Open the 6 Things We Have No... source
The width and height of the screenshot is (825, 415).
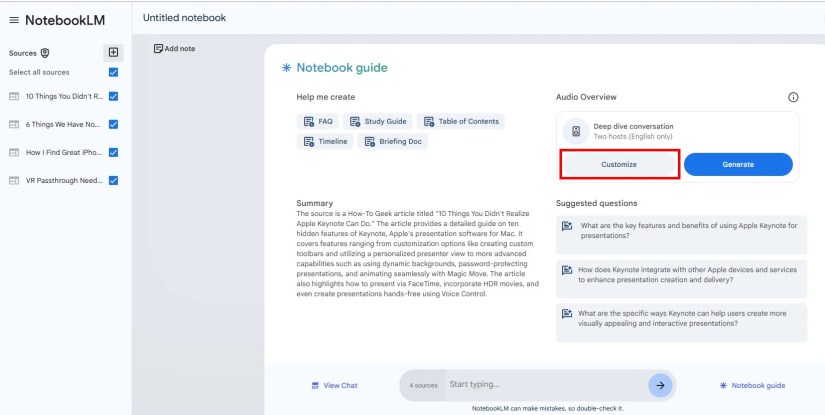pyautogui.click(x=63, y=125)
